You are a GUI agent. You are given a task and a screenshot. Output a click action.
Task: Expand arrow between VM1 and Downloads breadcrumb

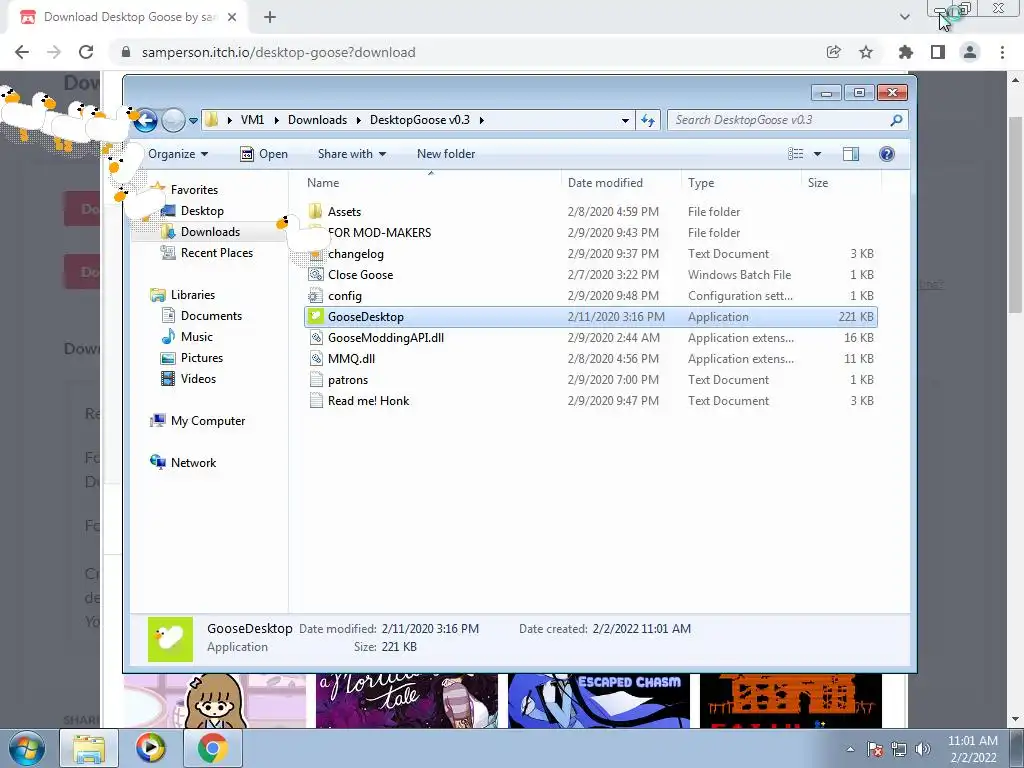click(276, 120)
